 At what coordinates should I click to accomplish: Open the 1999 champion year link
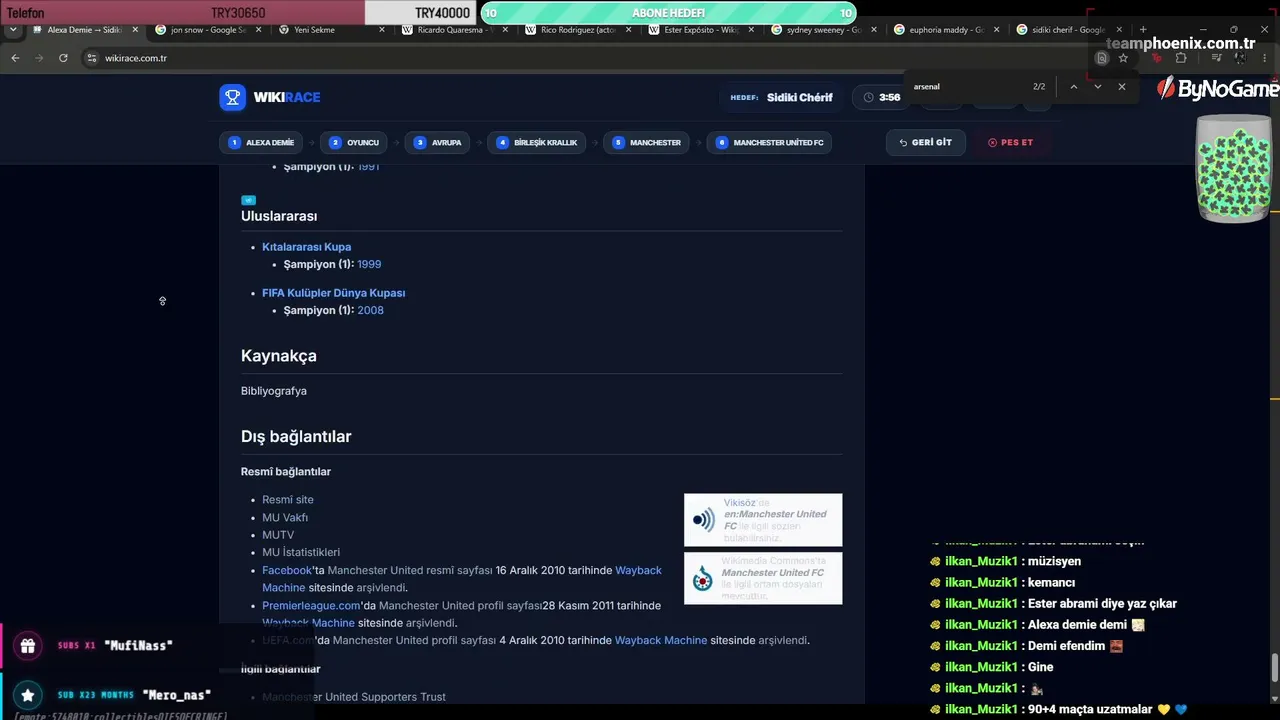[x=369, y=264]
